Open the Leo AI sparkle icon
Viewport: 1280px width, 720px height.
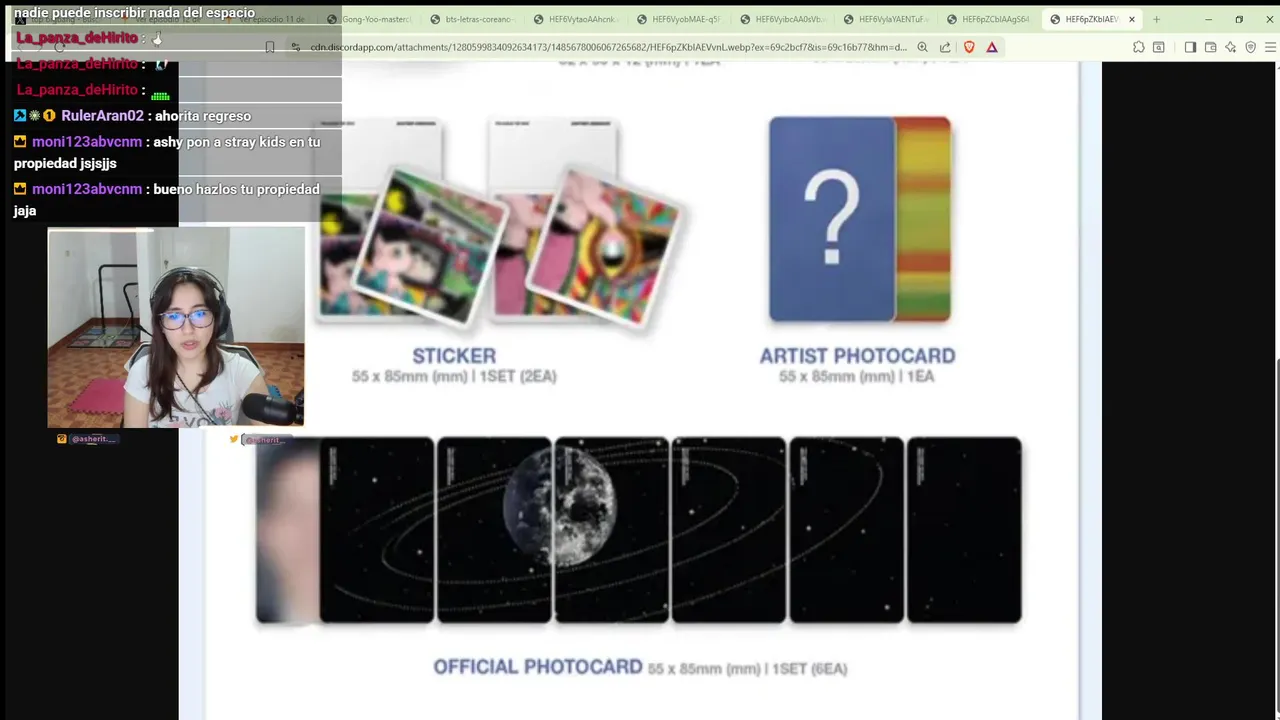pos(1230,47)
